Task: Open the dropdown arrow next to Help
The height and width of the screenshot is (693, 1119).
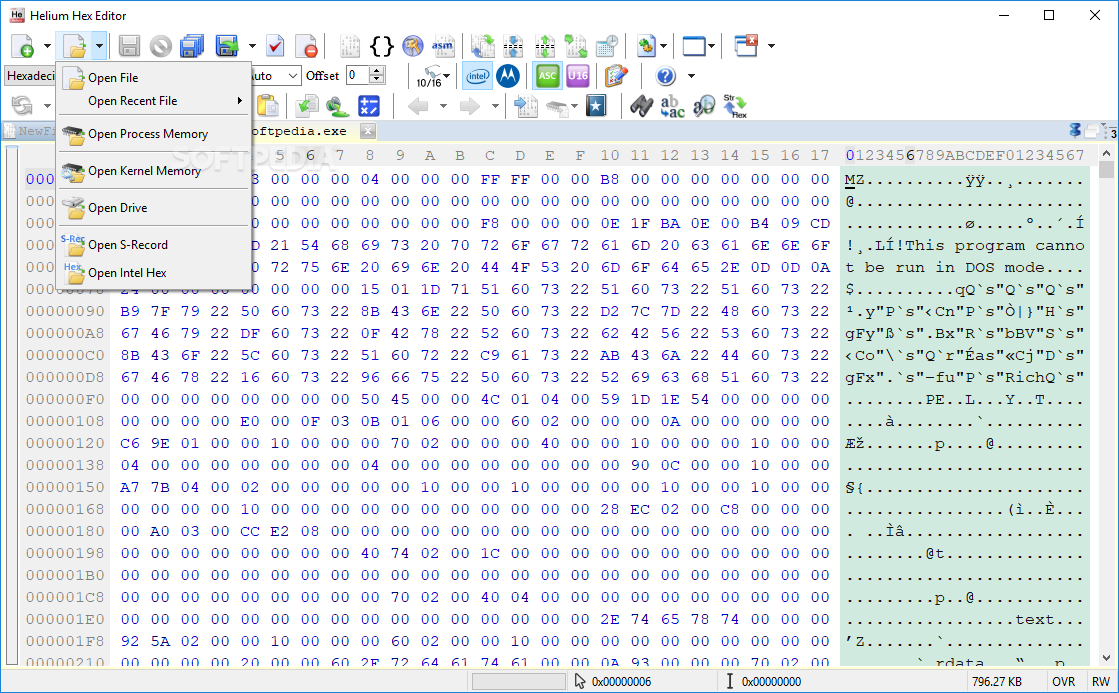Action: pyautogui.click(x=691, y=76)
